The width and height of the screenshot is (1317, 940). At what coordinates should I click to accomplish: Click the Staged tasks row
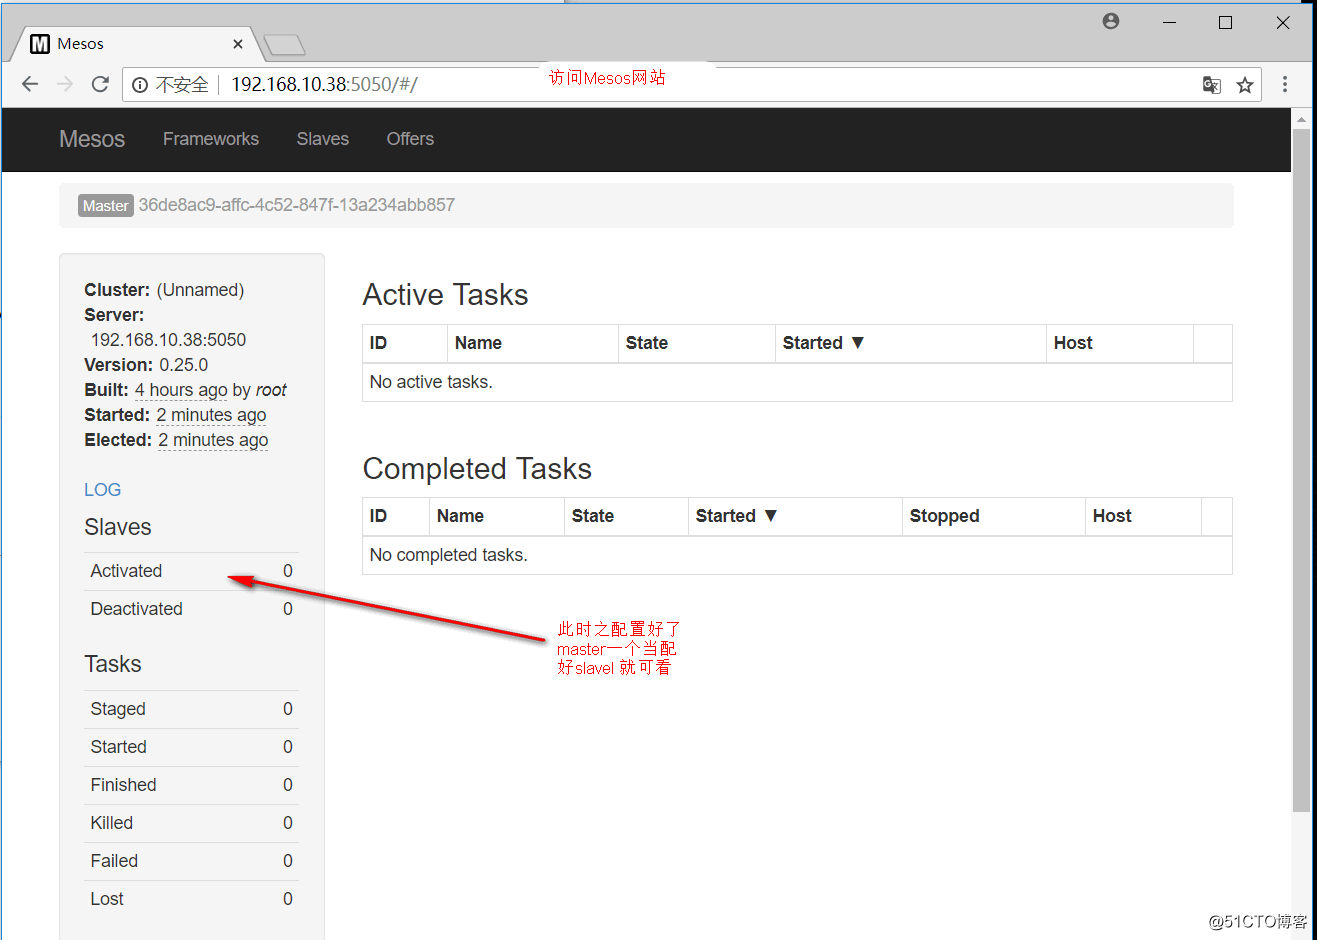point(191,709)
